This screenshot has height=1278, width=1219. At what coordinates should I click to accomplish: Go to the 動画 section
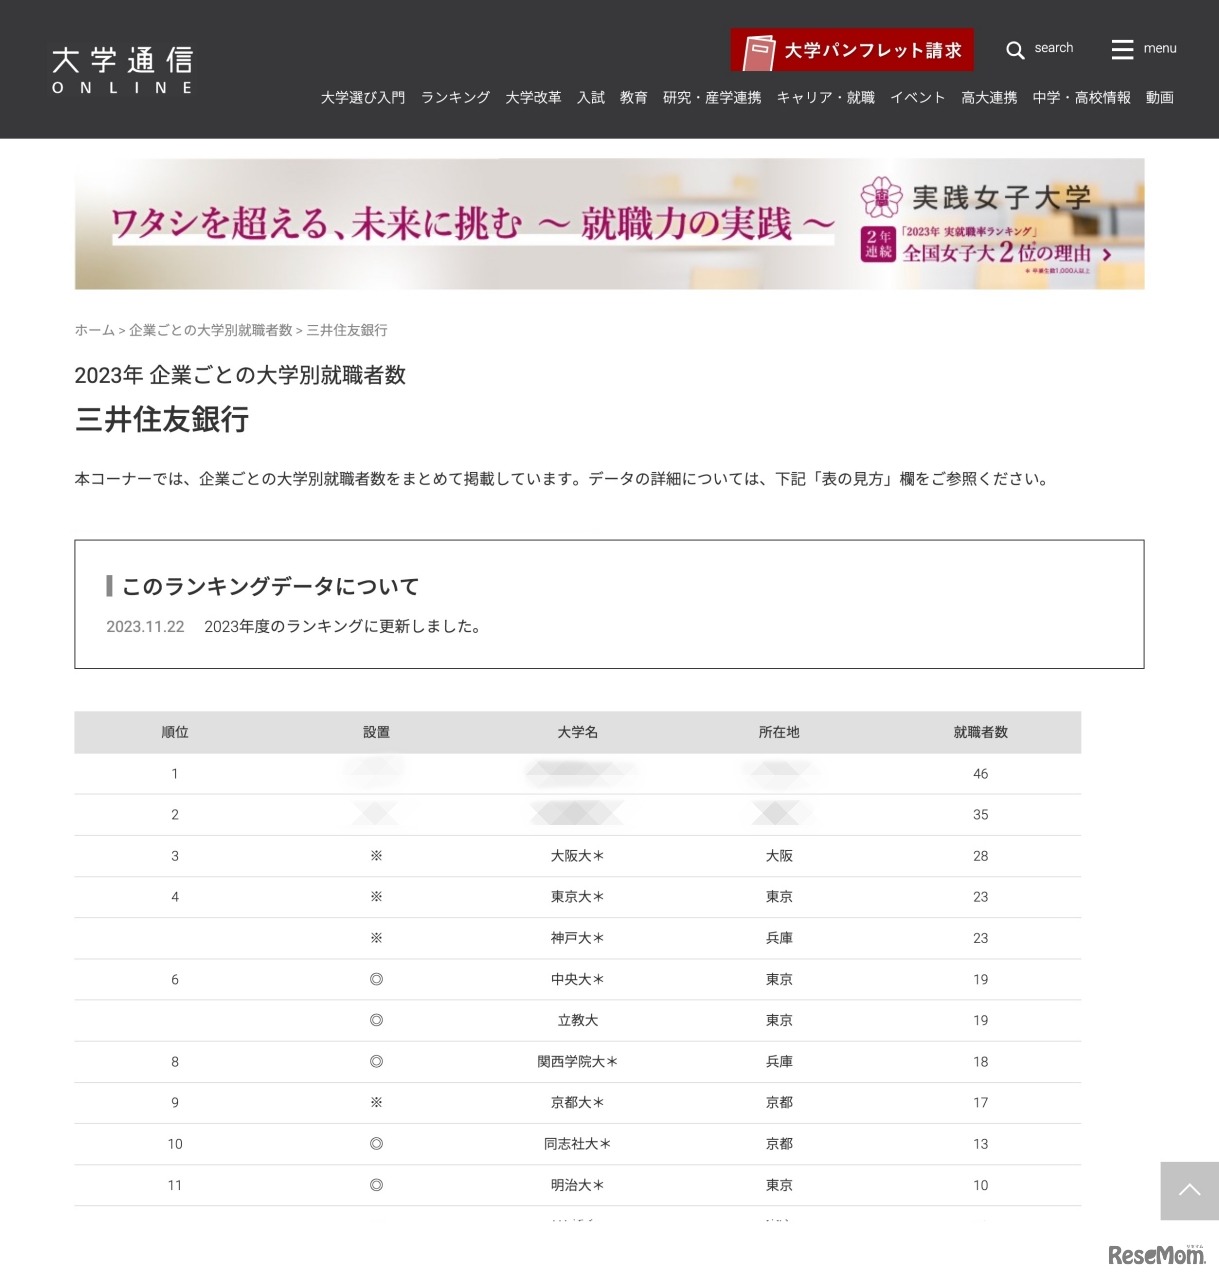[x=1160, y=98]
